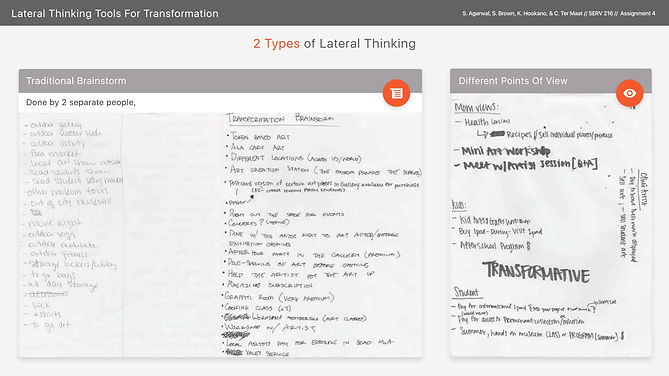Click the authors and 'SERV 216 // Assignment 4' text
Viewport: 669px width, 376px height.
pos(558,14)
